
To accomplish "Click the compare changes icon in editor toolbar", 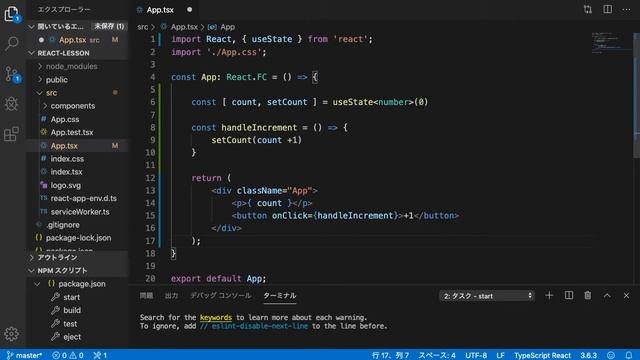I will (588, 9).
